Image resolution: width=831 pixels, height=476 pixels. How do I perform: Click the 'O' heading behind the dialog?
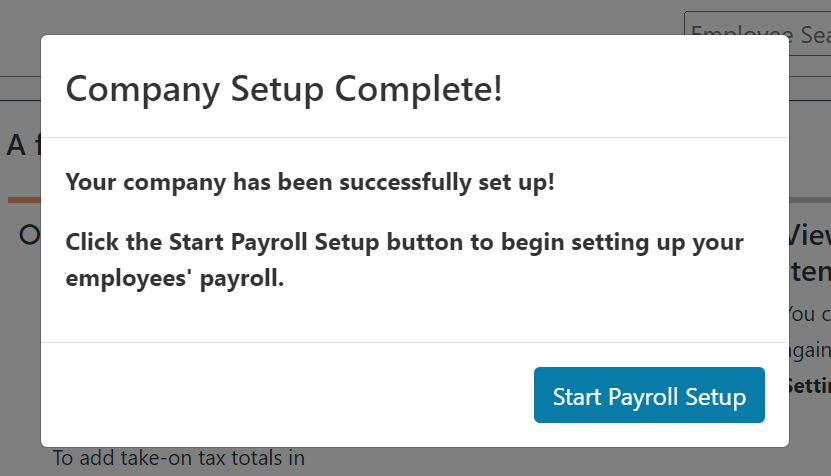click(29, 235)
